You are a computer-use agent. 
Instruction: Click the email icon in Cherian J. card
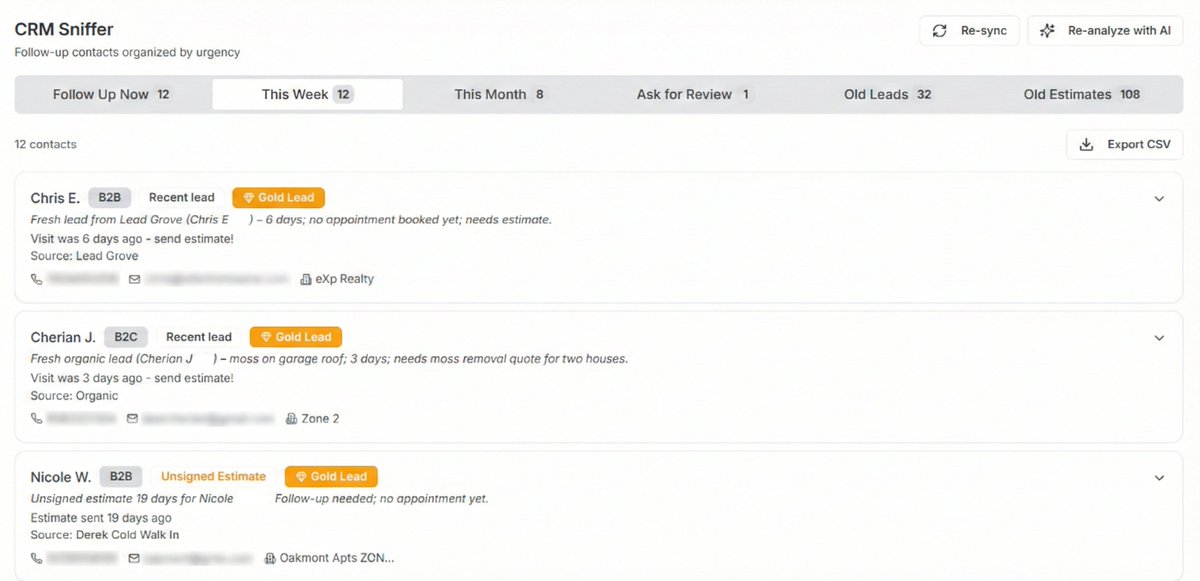click(x=133, y=419)
